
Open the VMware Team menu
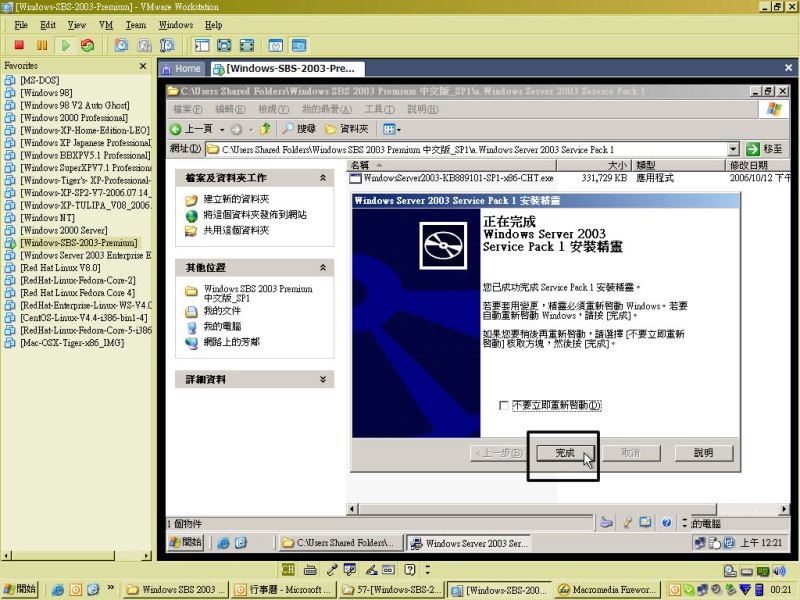coord(136,25)
